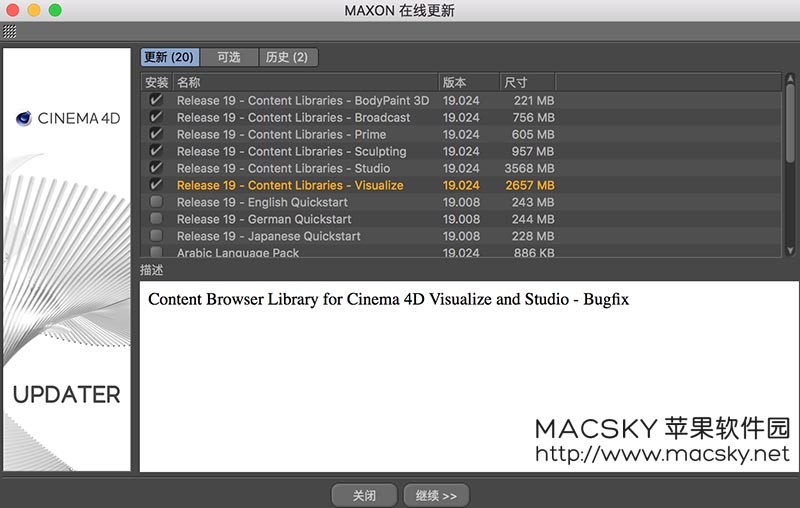This screenshot has width=800, height=508.
Task: Sort the list by the 安装 column header
Action: 157,82
